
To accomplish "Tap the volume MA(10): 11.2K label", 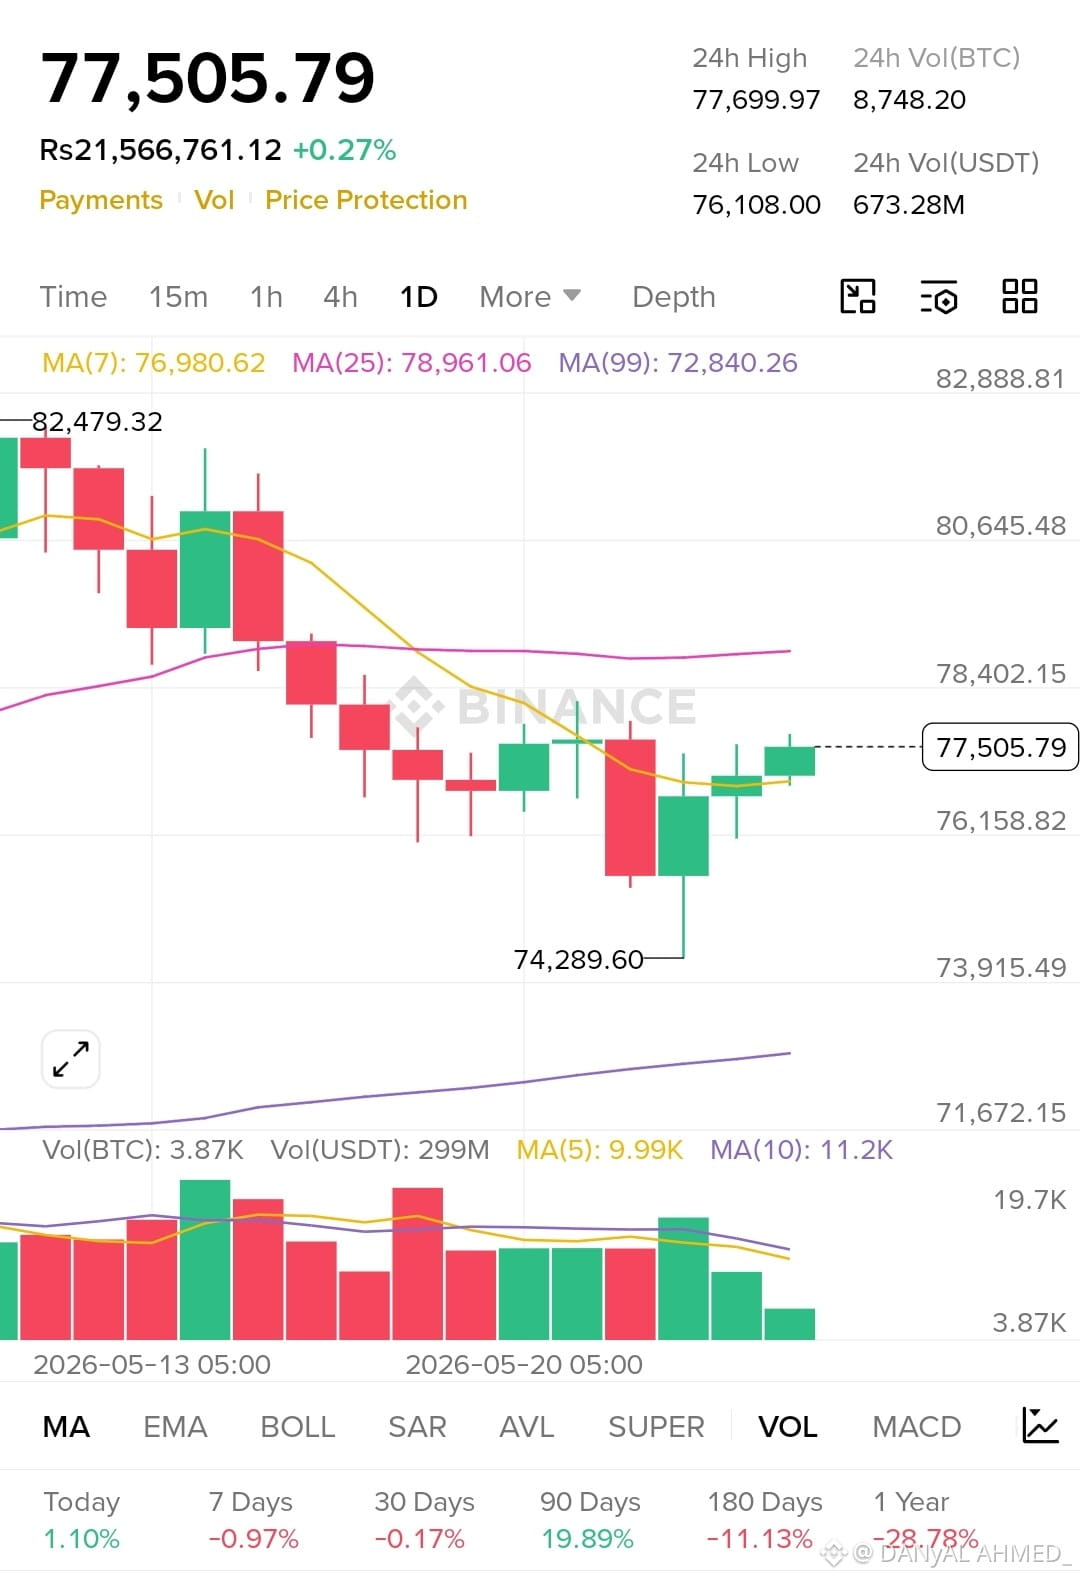I will [801, 1150].
